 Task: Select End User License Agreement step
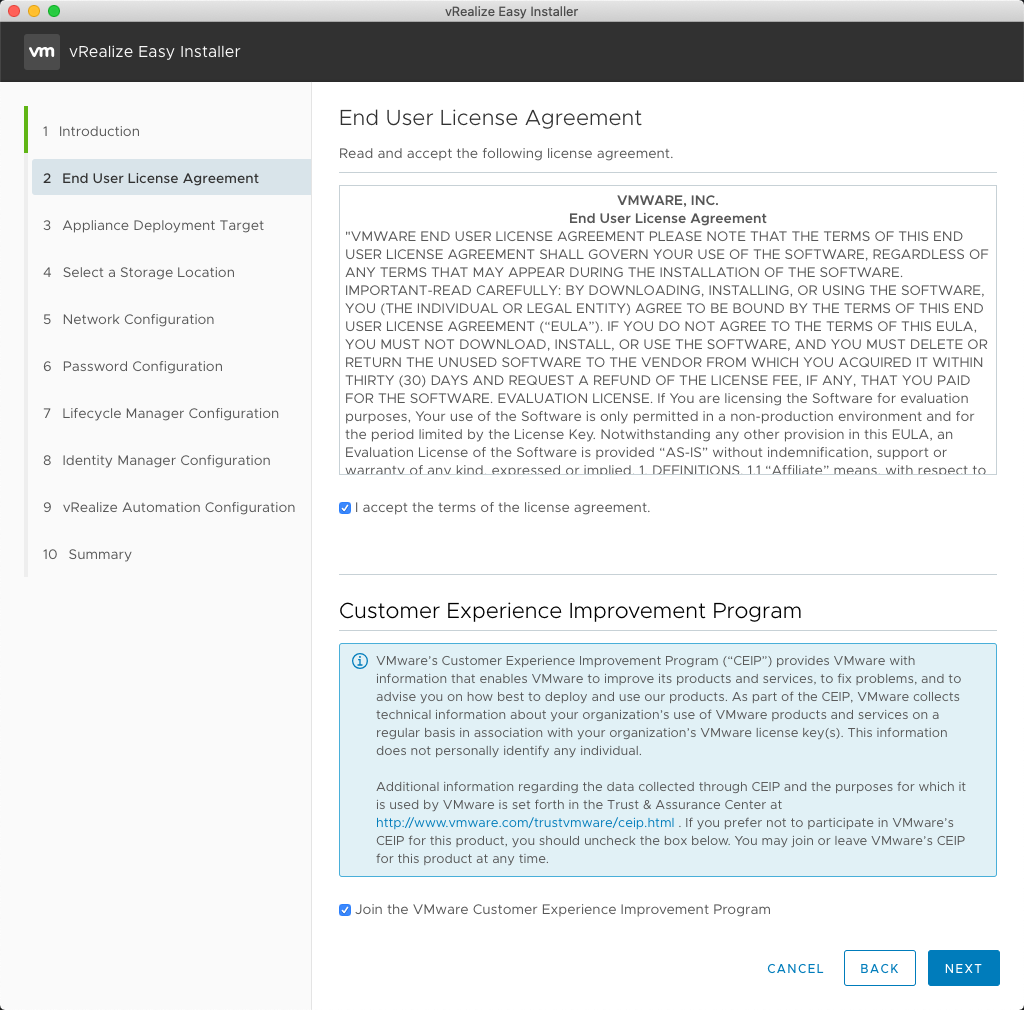tap(160, 178)
